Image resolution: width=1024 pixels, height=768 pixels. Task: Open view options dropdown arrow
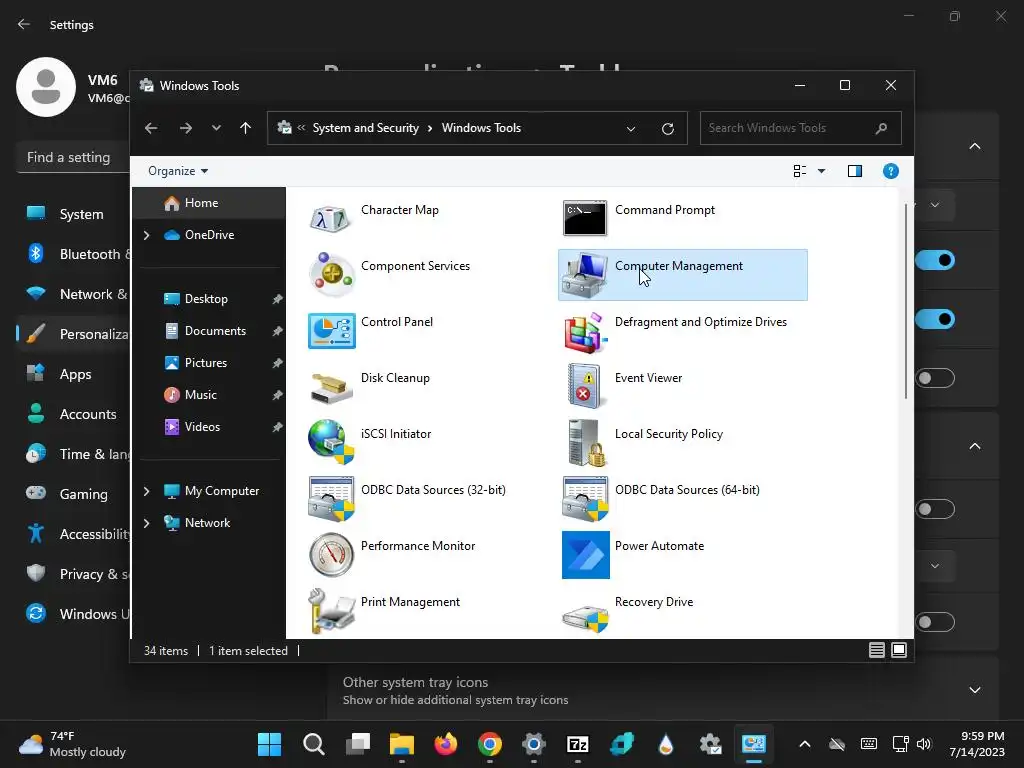(822, 171)
